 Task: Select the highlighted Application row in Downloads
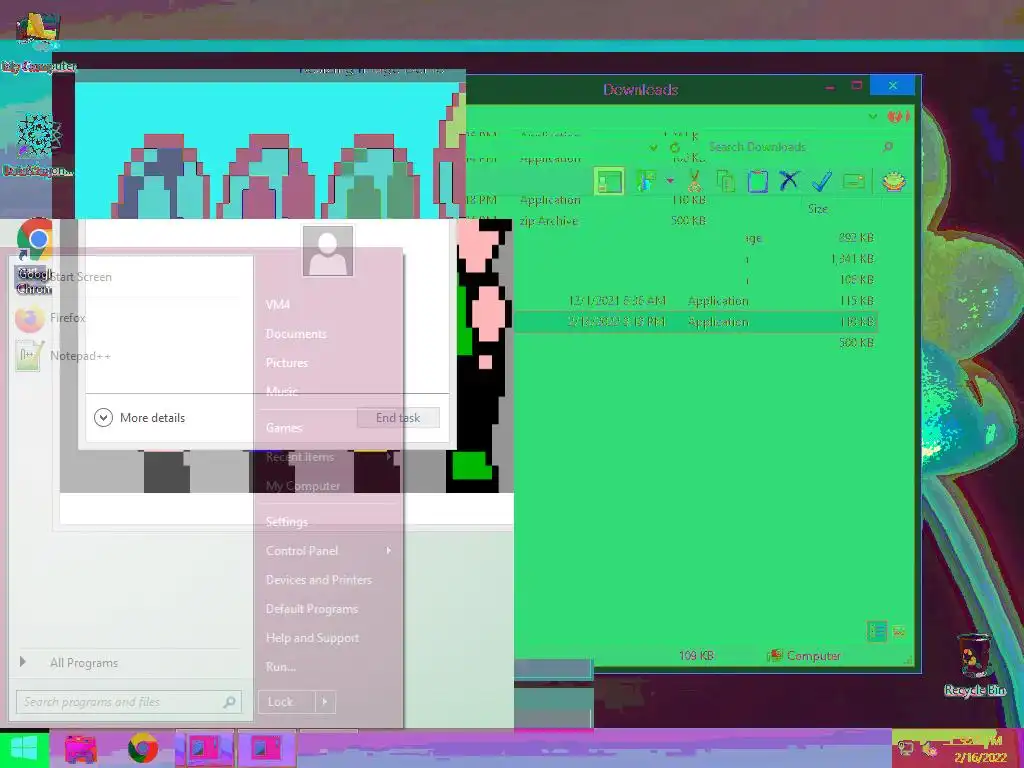tap(696, 322)
